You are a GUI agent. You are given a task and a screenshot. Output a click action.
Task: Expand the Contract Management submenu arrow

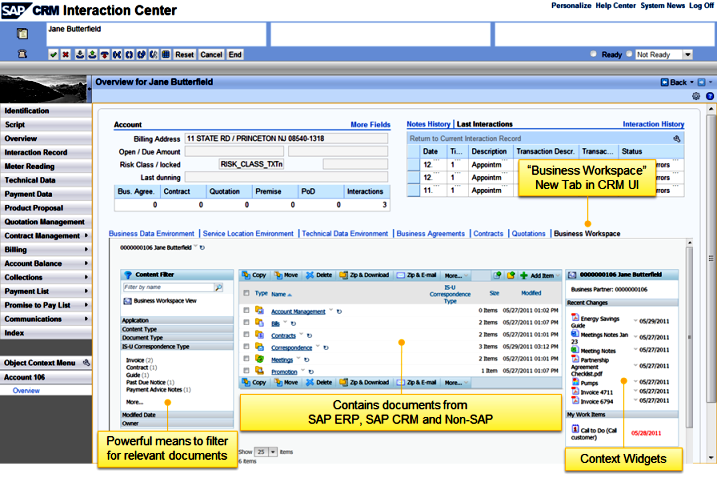(x=86, y=236)
